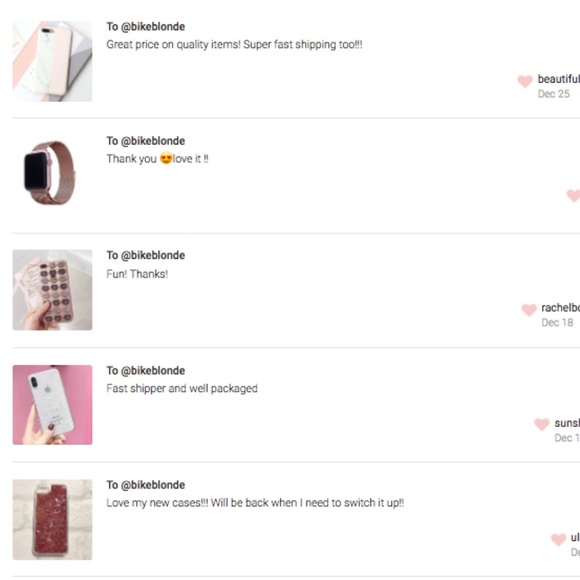
Task: Click the @bikeblonde link above the Thank you review
Action: 153,141
